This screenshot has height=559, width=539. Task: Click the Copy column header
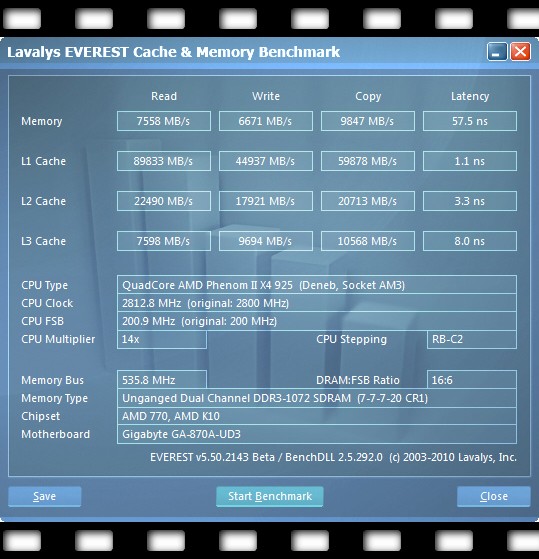tap(368, 96)
